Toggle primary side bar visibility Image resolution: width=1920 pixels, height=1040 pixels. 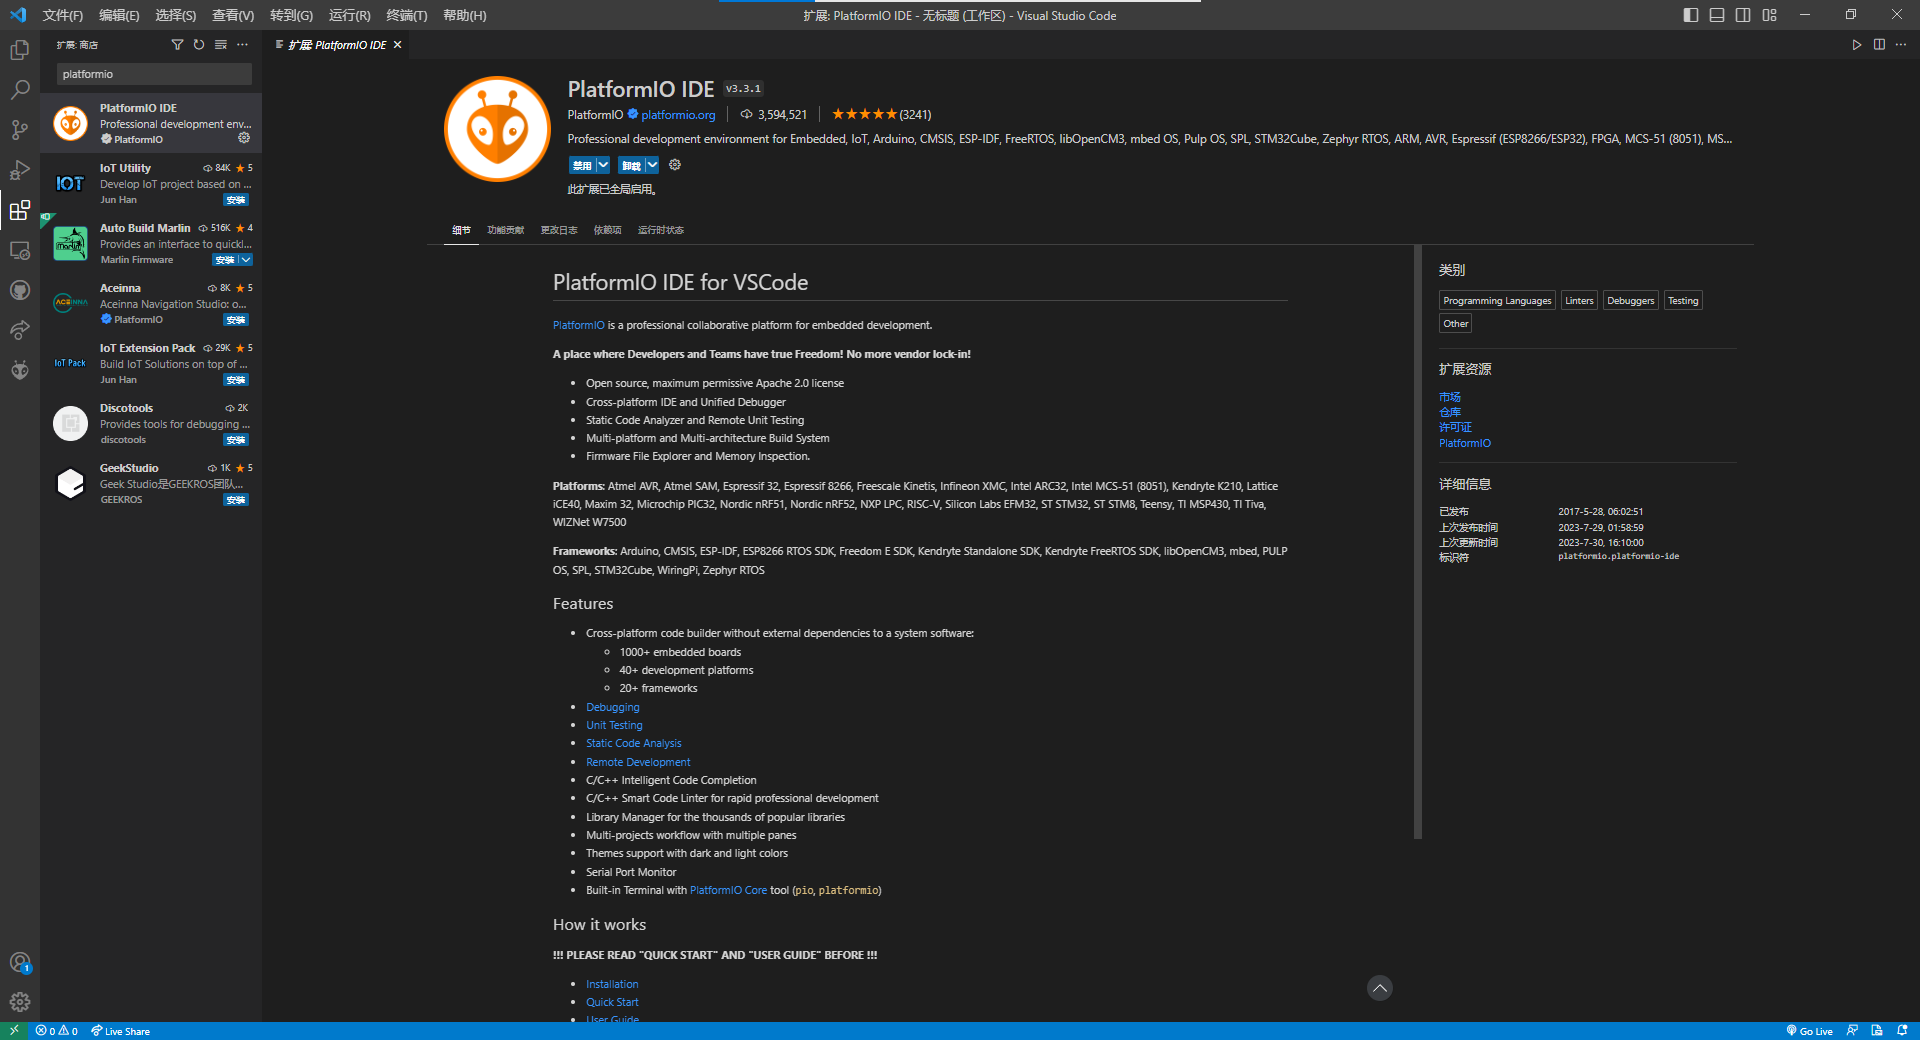[x=1691, y=15]
